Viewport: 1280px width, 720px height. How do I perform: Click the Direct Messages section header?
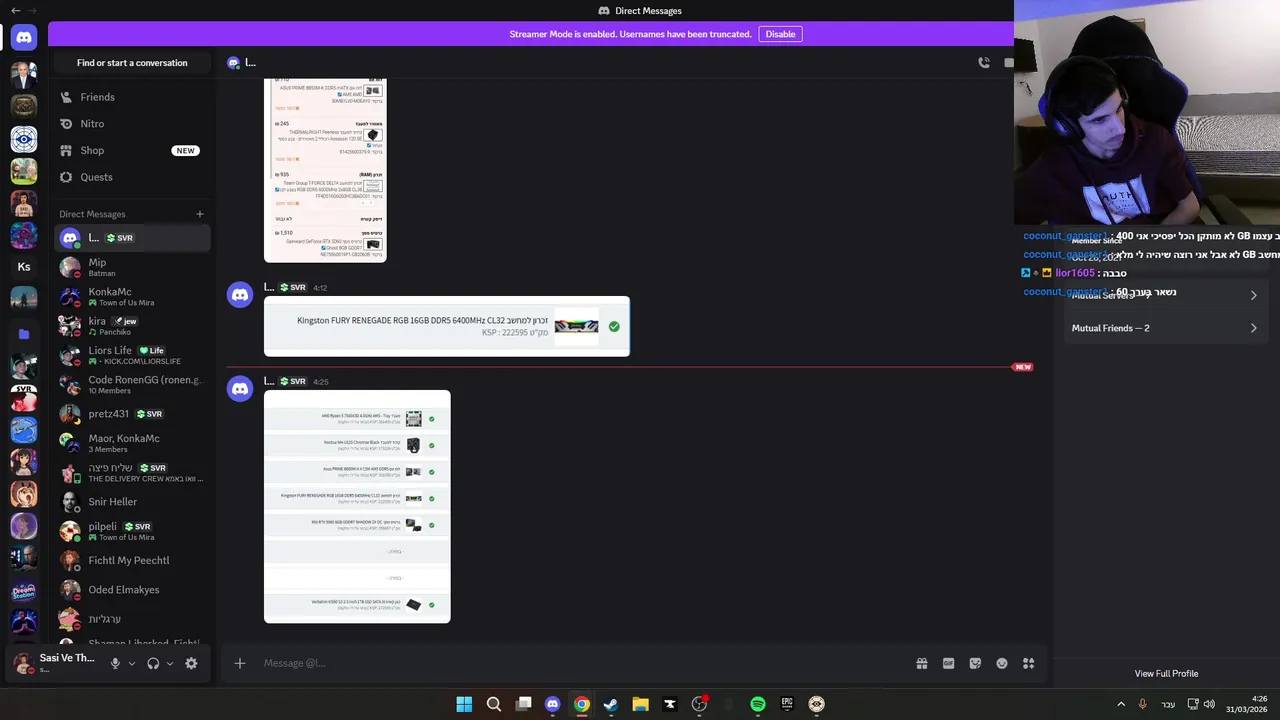(x=92, y=214)
